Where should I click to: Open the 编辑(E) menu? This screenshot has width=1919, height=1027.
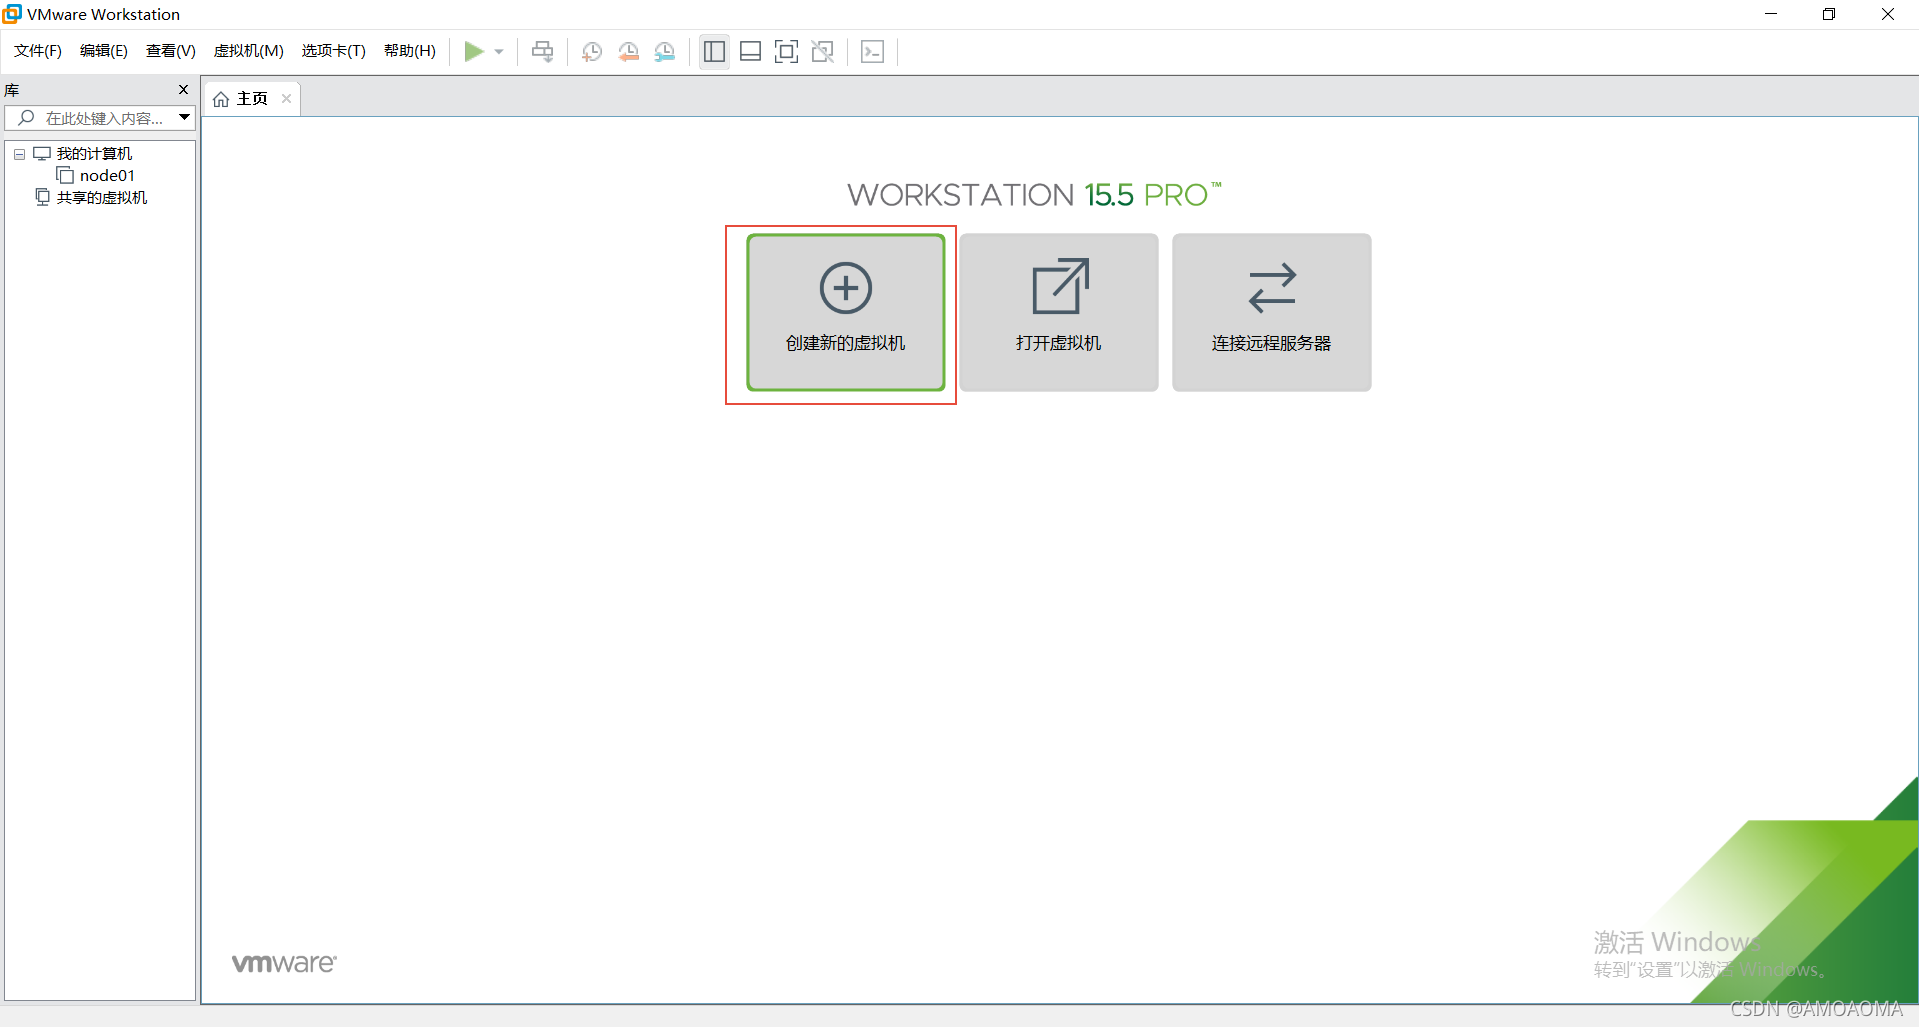pos(104,51)
